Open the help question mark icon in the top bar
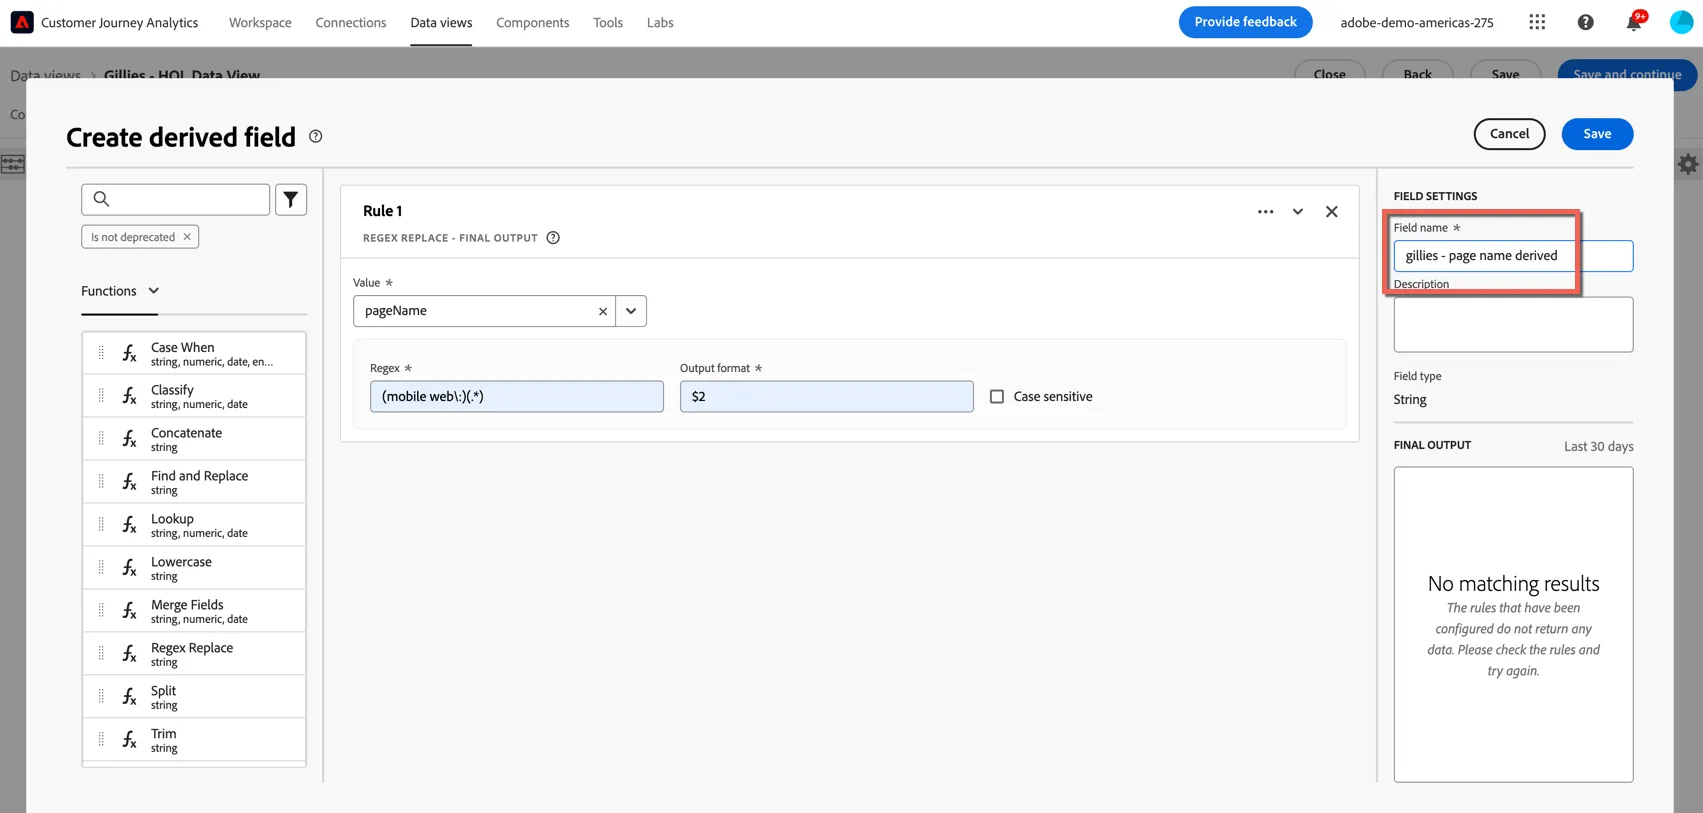Viewport: 1703px width, 813px height. 1586,22
